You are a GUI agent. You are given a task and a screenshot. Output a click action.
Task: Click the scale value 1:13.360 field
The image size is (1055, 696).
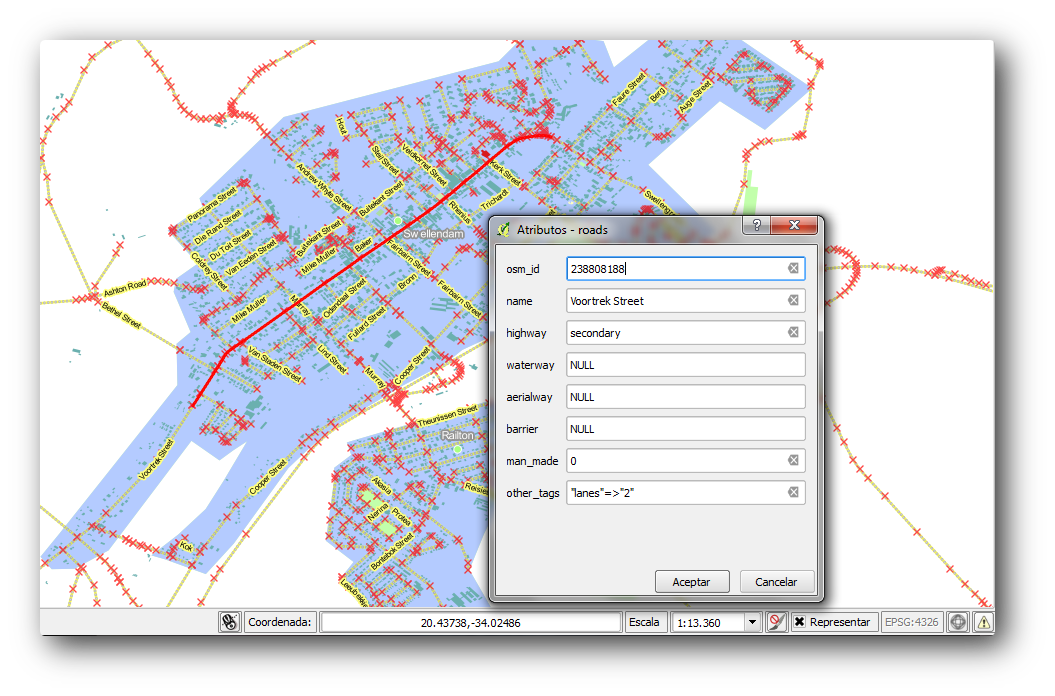coord(708,623)
